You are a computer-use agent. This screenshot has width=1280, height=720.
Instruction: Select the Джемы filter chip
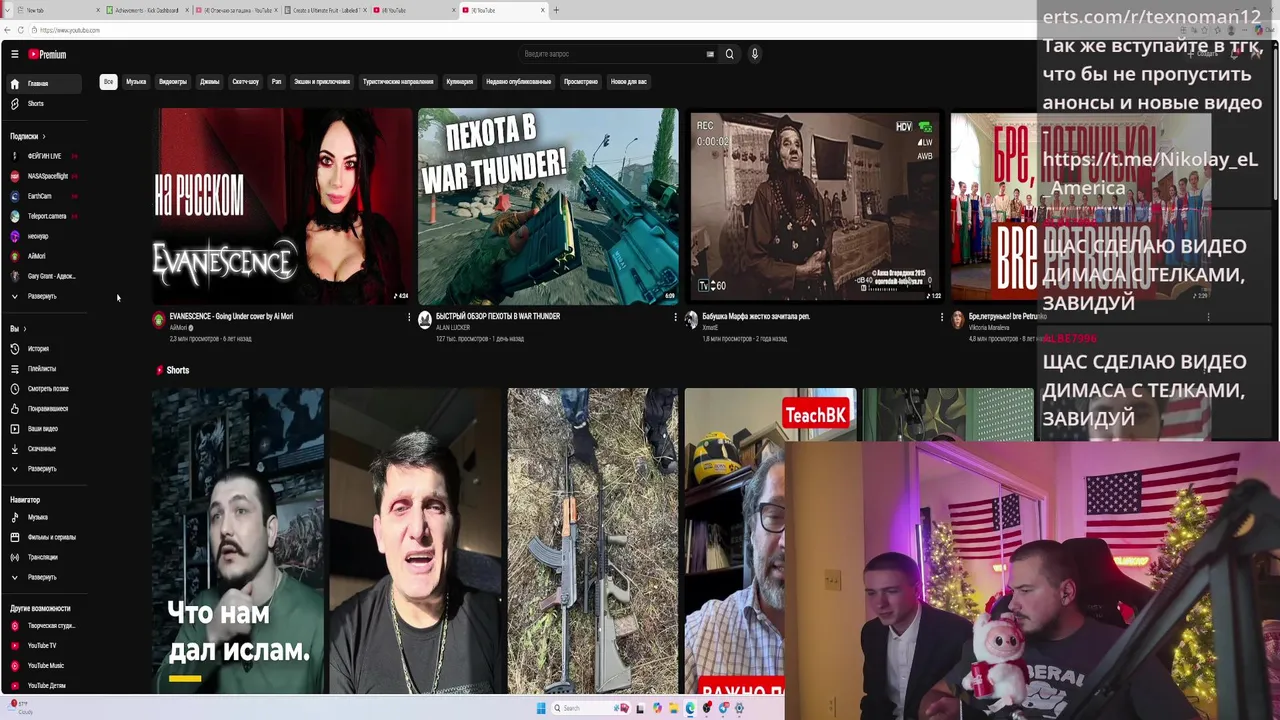pos(209,82)
